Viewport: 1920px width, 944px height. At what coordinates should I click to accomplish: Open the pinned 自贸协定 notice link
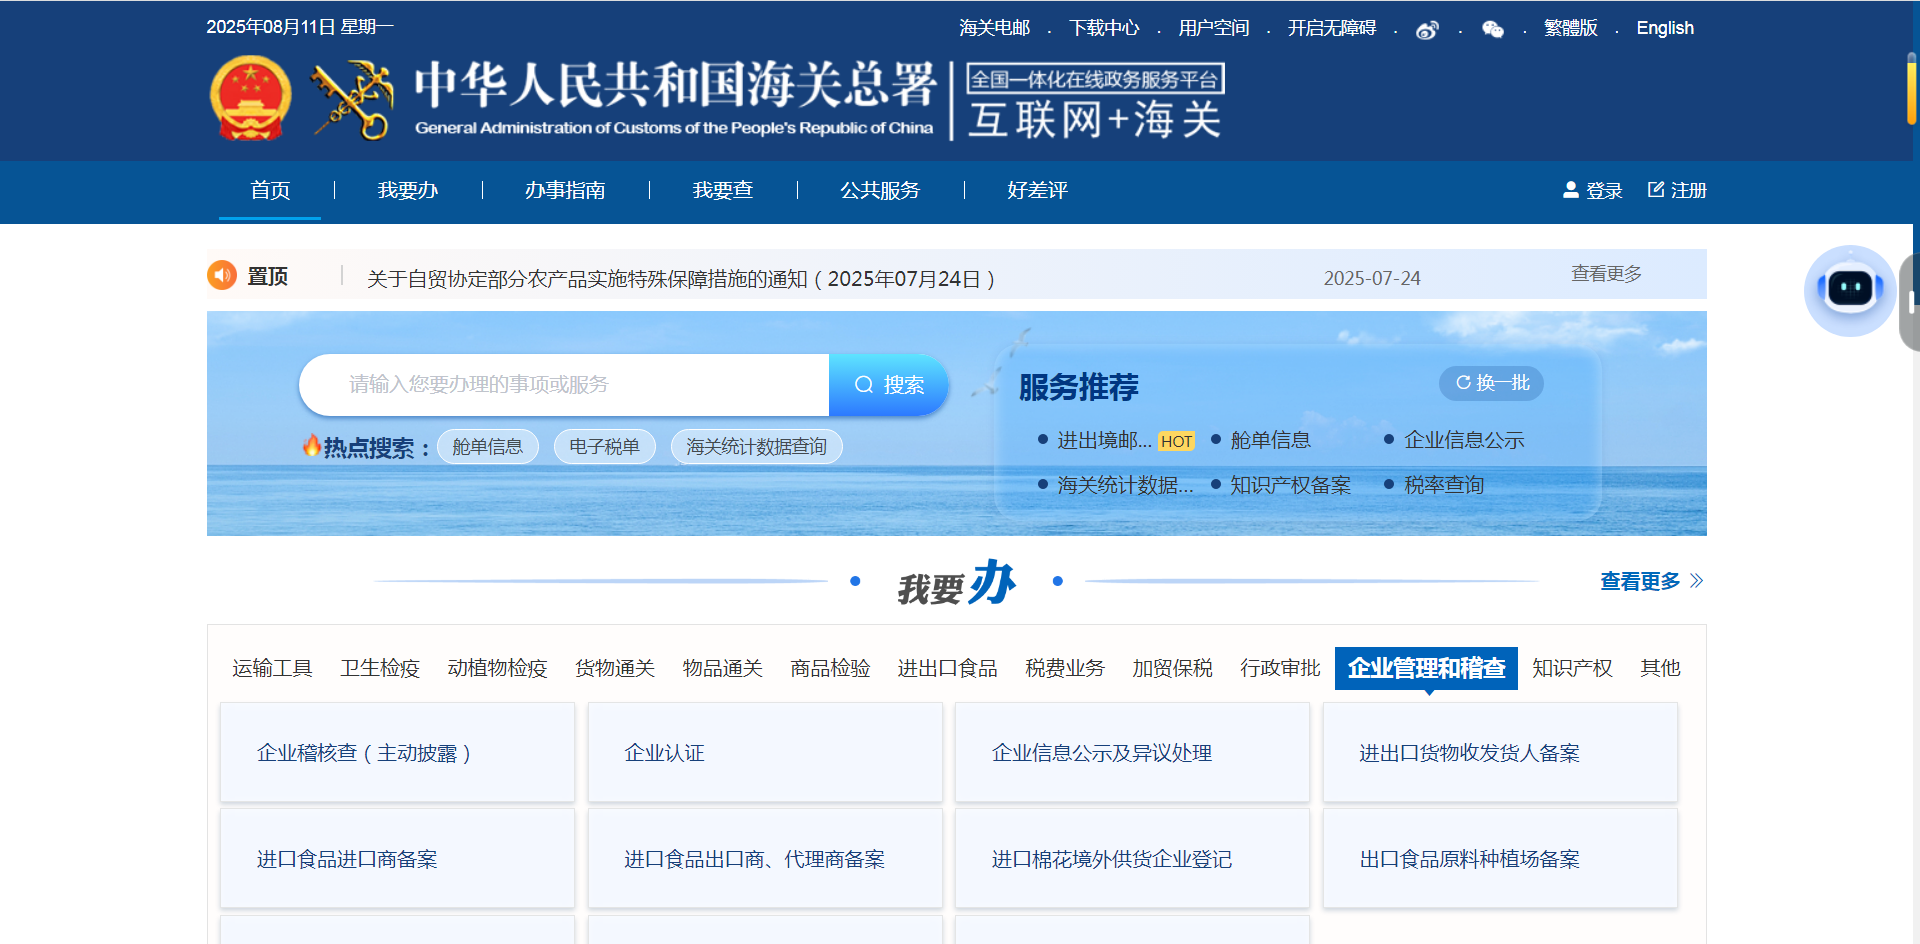(680, 279)
